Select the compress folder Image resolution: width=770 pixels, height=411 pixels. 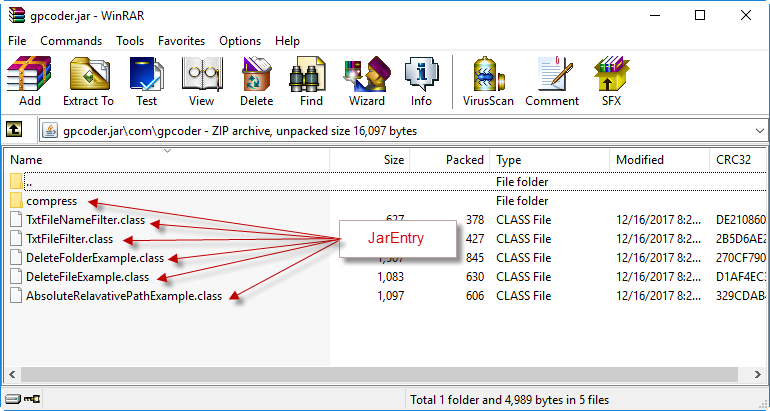point(51,201)
